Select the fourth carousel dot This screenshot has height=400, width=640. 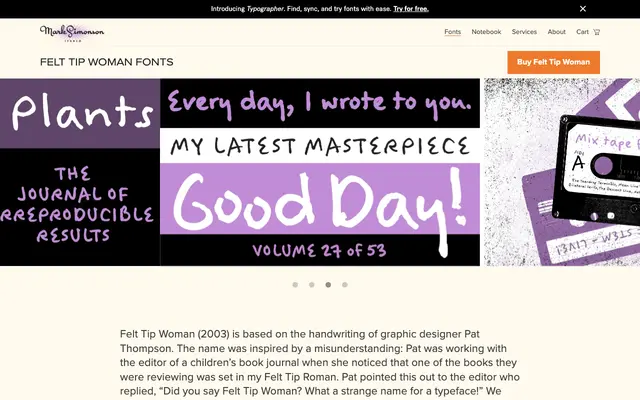345,285
